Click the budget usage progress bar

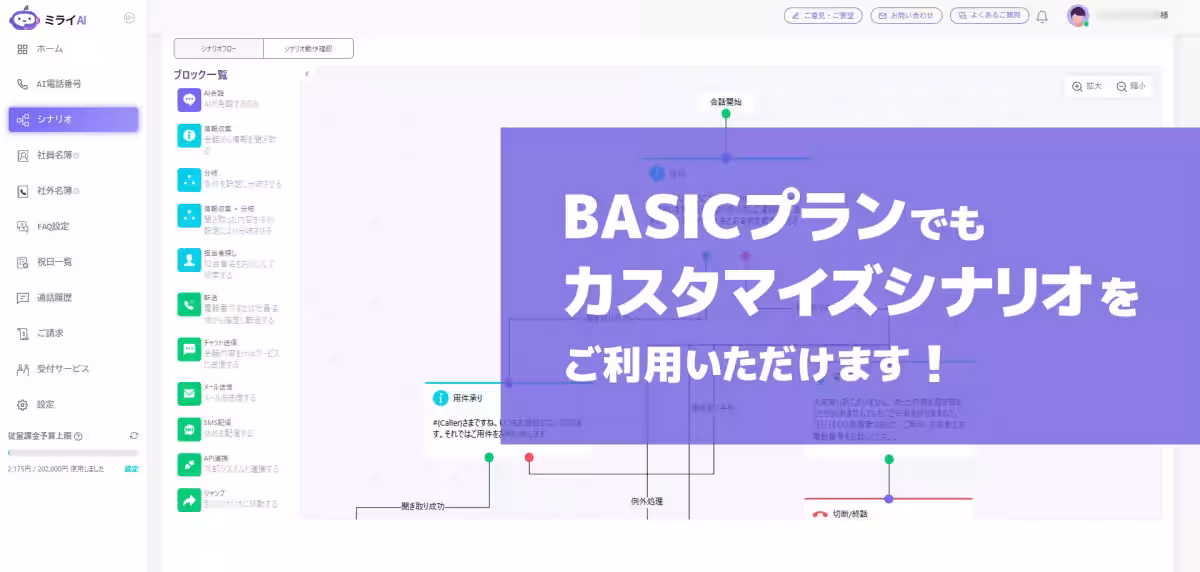pyautogui.click(x=73, y=453)
